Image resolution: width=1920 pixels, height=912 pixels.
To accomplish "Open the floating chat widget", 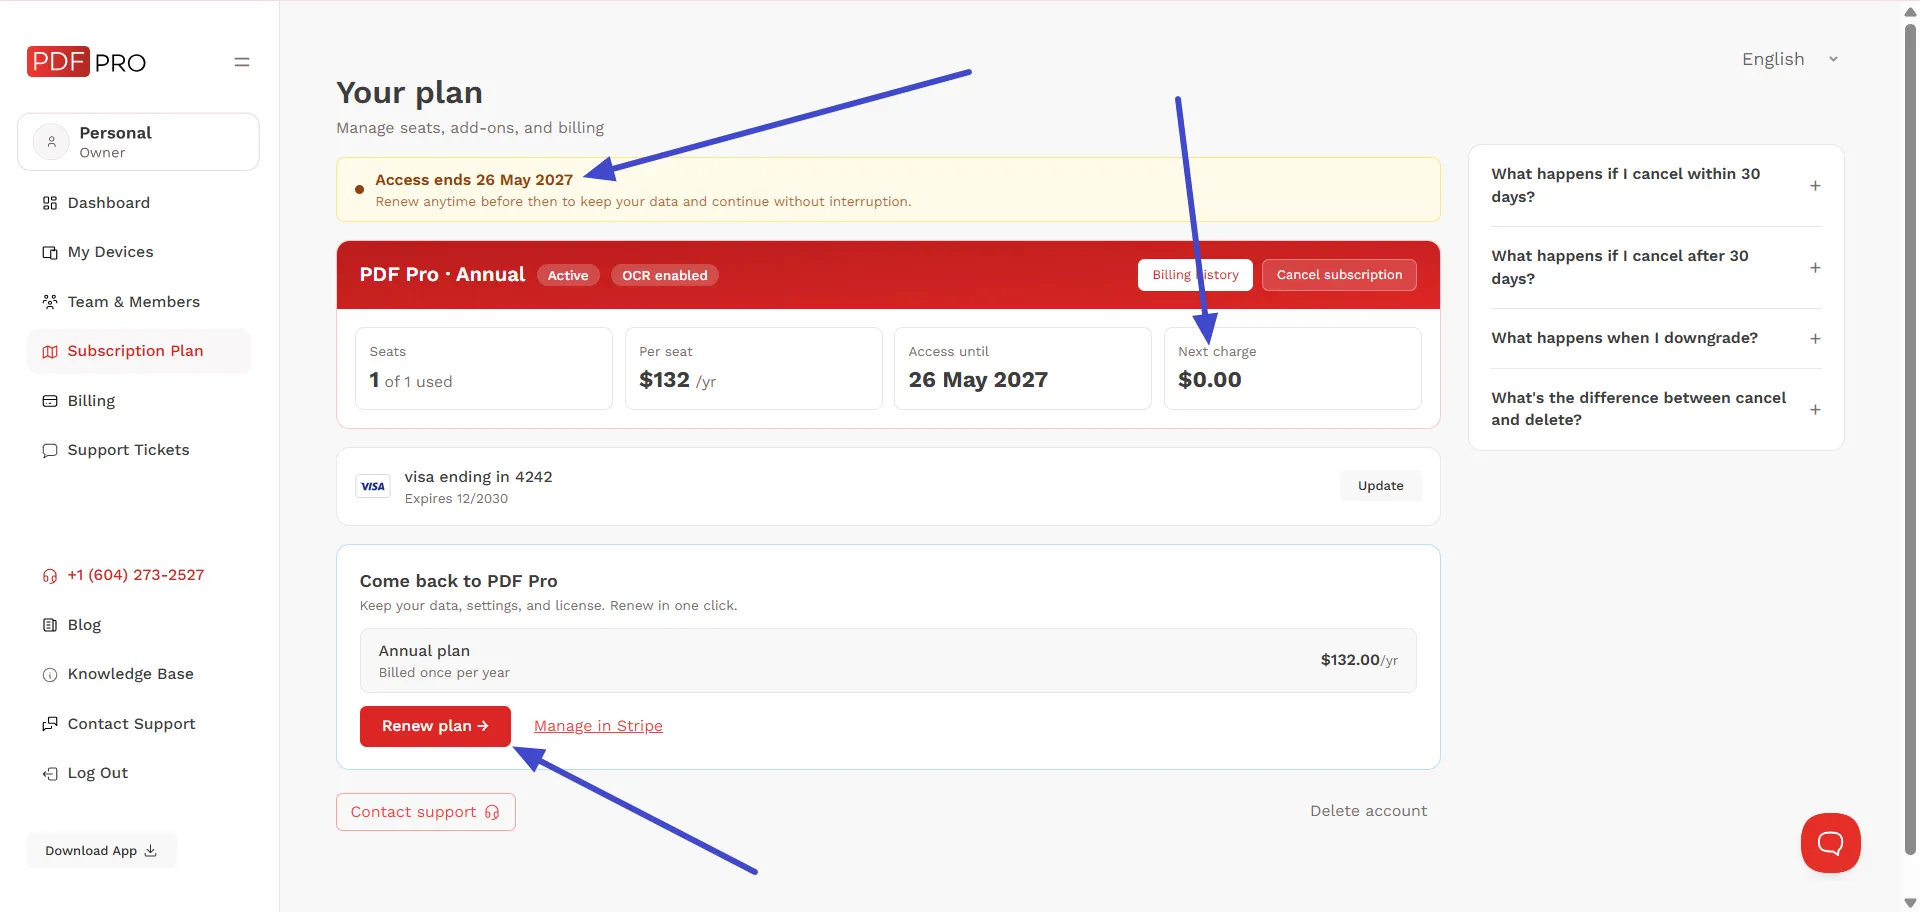I will click(1830, 843).
